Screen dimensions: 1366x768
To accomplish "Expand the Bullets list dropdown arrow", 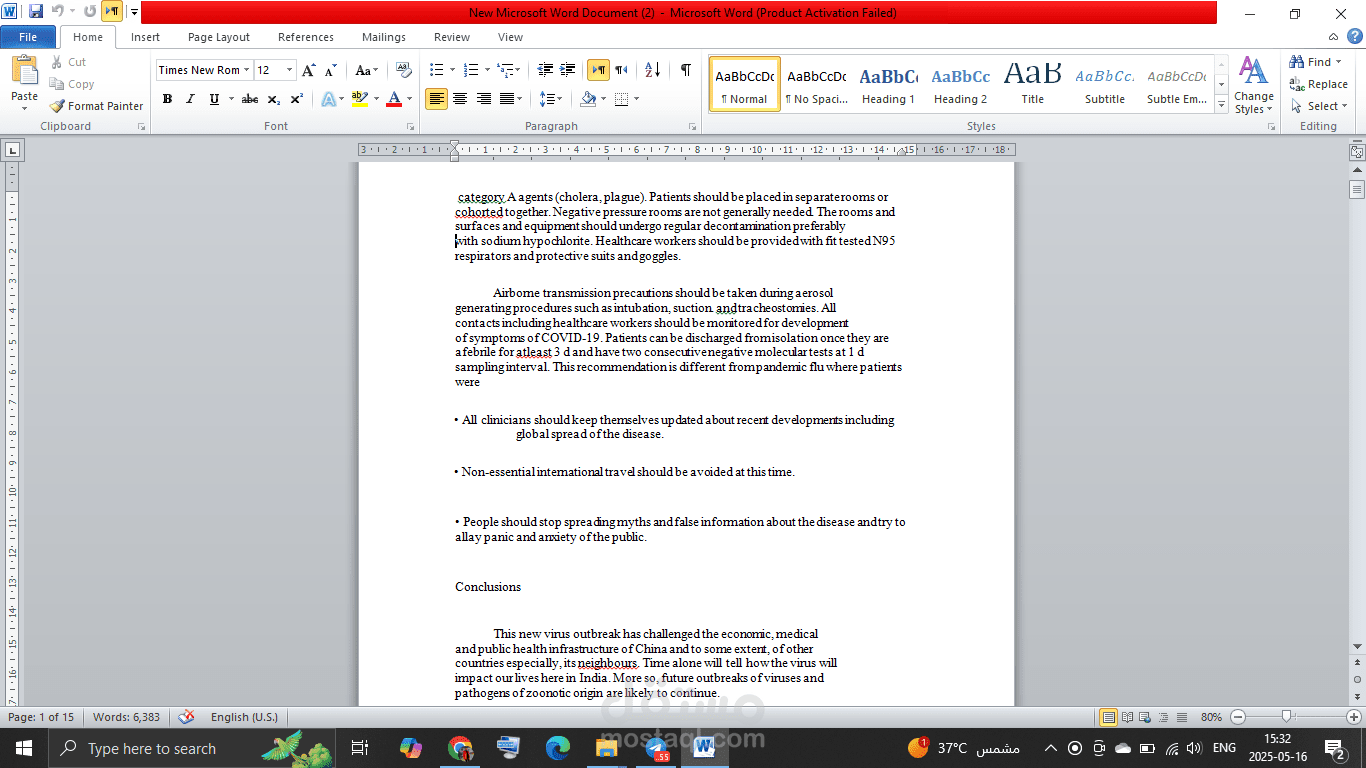I will click(x=452, y=70).
